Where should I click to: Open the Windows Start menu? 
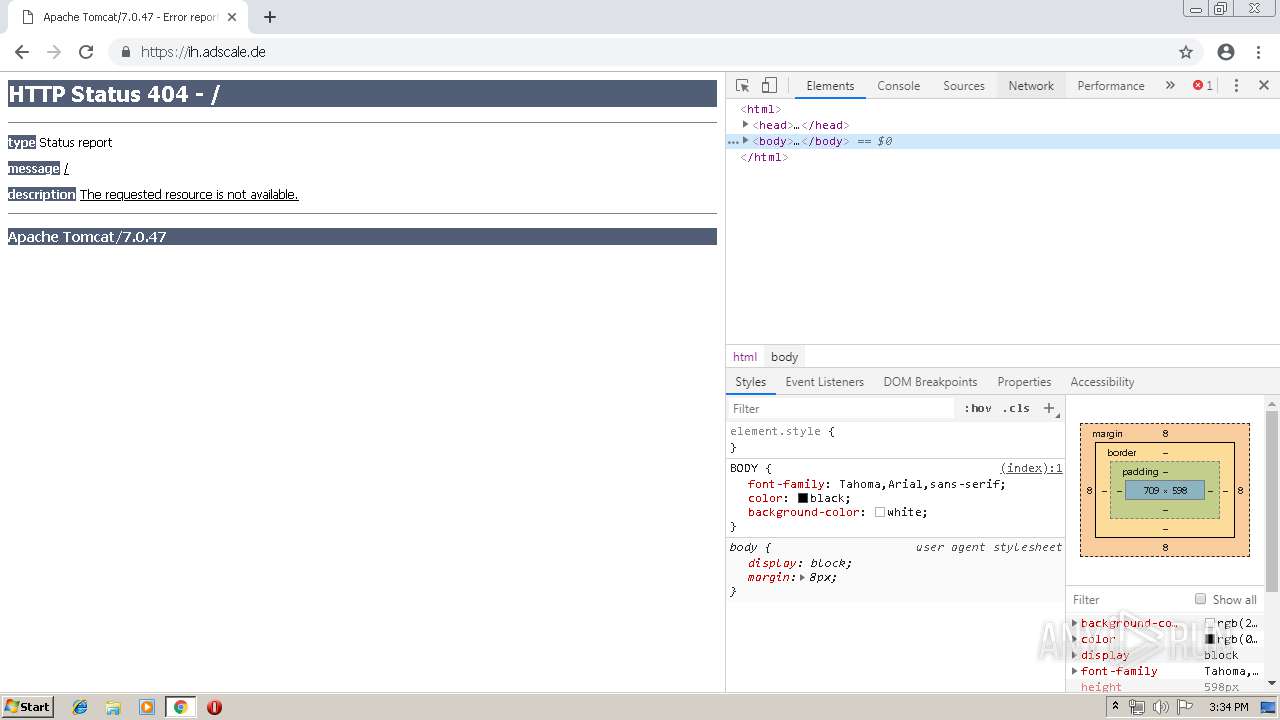click(27, 706)
